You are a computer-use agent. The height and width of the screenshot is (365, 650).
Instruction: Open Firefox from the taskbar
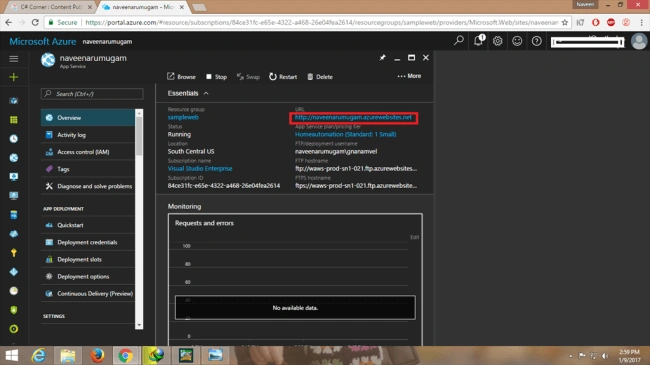point(97,355)
